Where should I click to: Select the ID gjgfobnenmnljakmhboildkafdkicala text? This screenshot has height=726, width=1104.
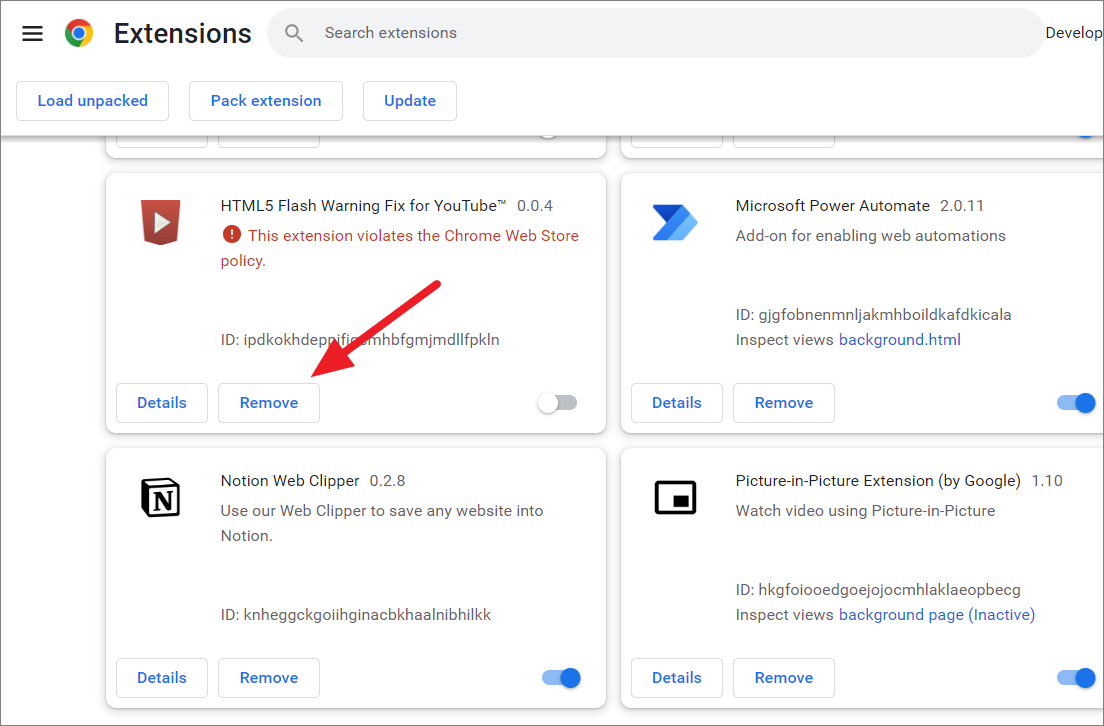(873, 315)
